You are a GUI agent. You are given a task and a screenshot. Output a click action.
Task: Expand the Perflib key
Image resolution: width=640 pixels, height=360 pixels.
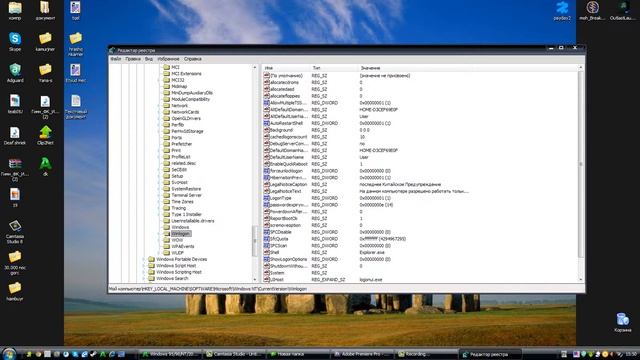click(x=159, y=125)
